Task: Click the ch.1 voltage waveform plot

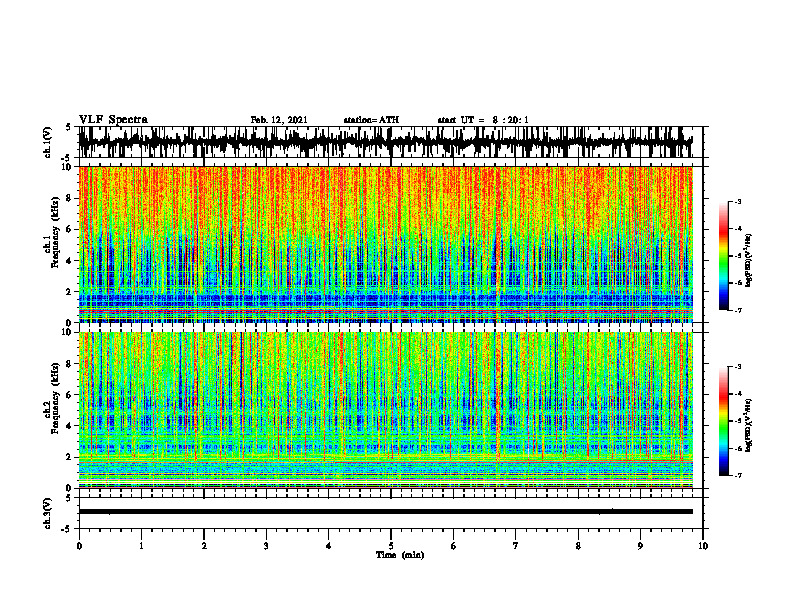Action: click(x=385, y=142)
